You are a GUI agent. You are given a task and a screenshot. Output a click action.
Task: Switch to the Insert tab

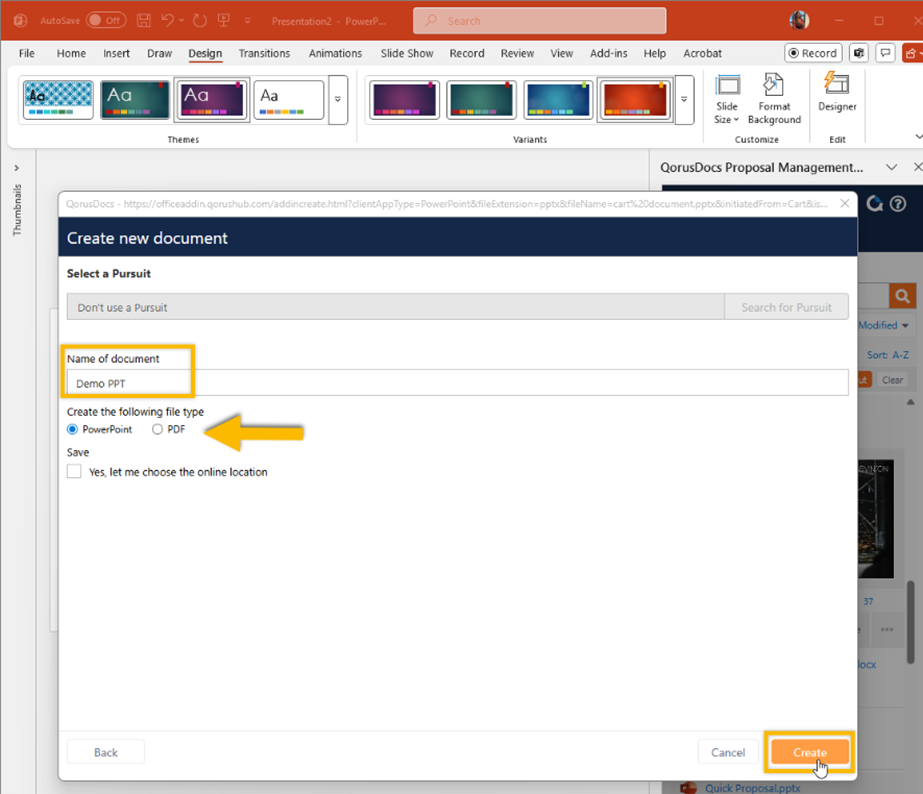pos(116,53)
